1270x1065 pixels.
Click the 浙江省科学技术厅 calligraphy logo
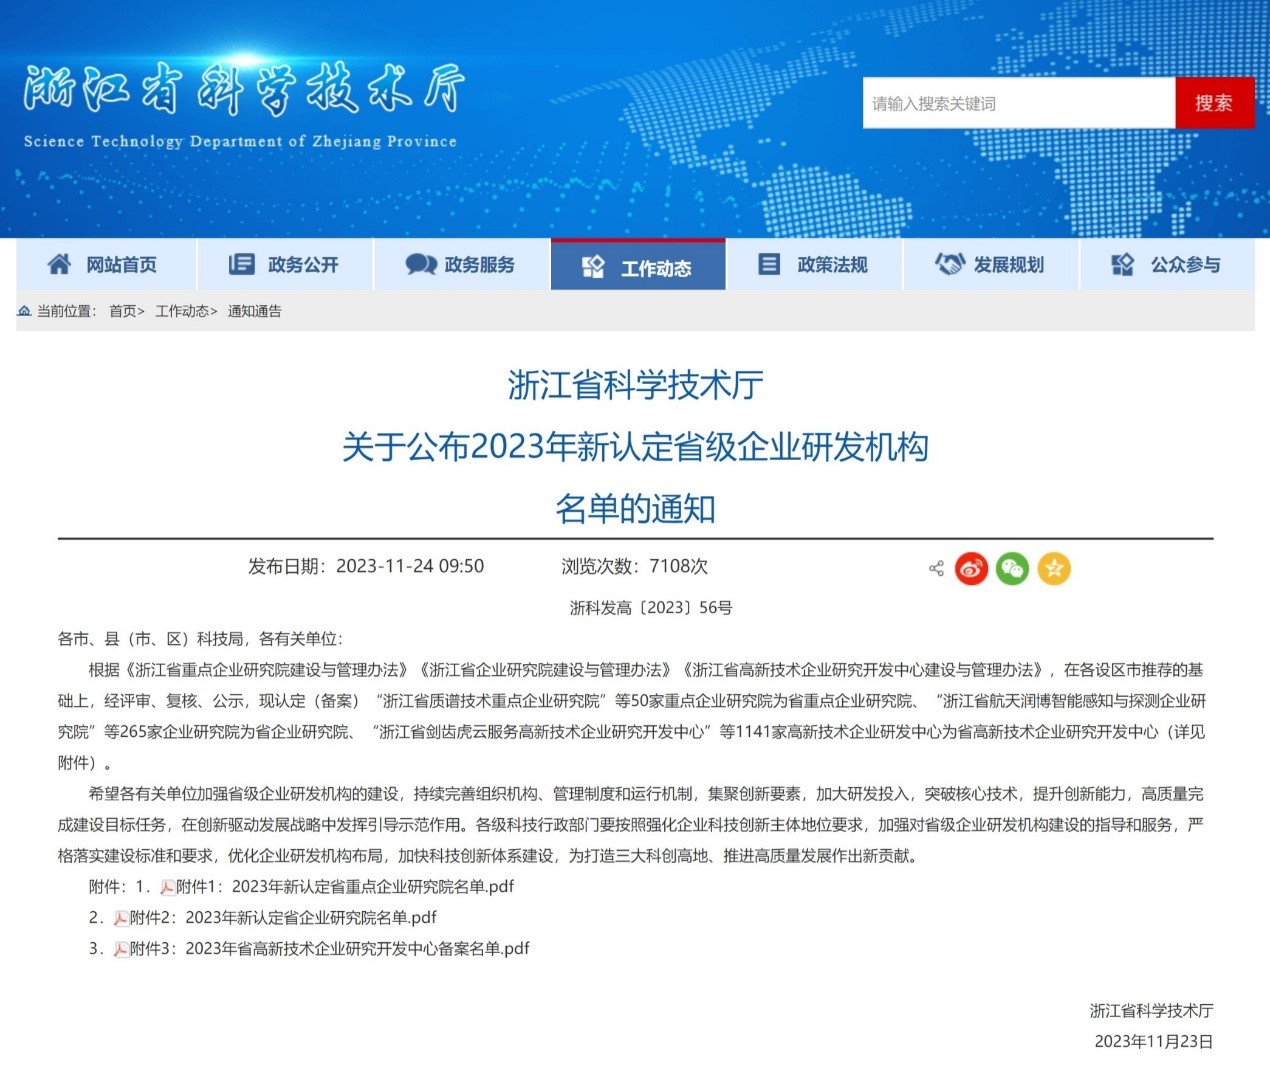pyautogui.click(x=244, y=90)
